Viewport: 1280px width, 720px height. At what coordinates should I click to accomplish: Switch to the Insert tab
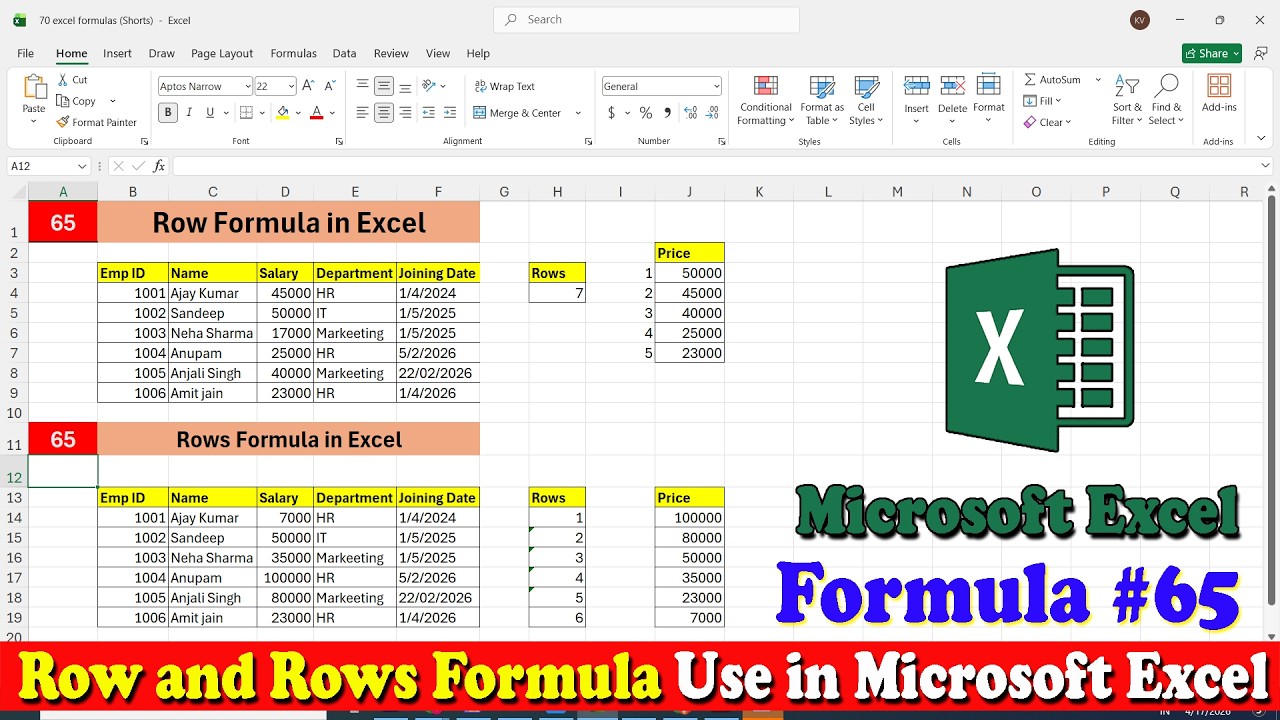[x=117, y=54]
